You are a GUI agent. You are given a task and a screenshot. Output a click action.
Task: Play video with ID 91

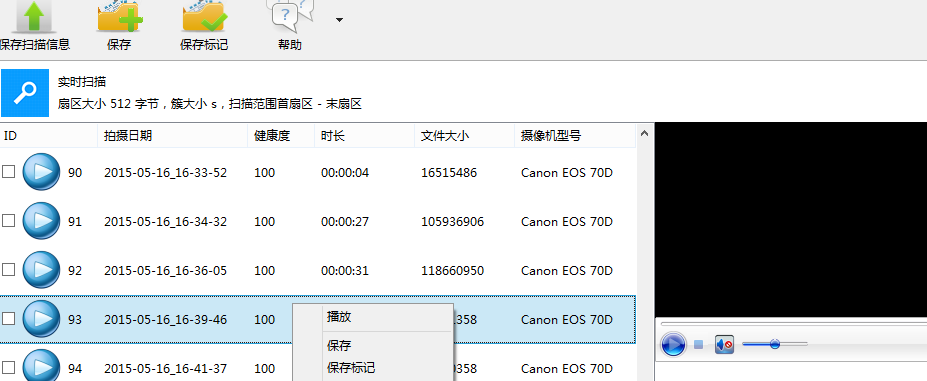click(x=41, y=221)
